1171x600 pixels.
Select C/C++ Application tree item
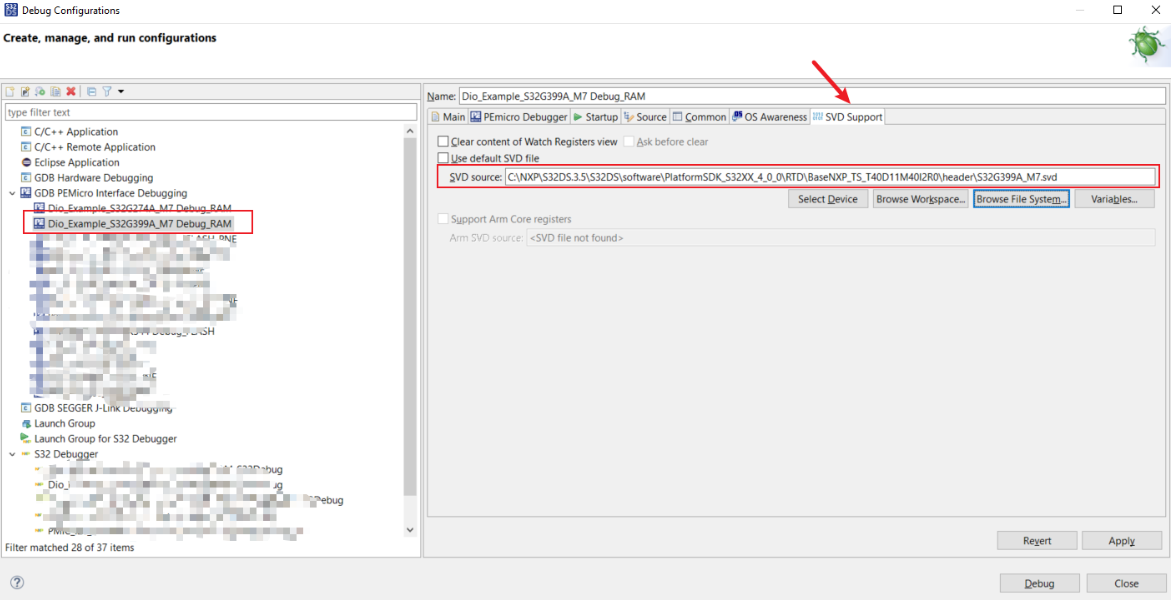75,132
